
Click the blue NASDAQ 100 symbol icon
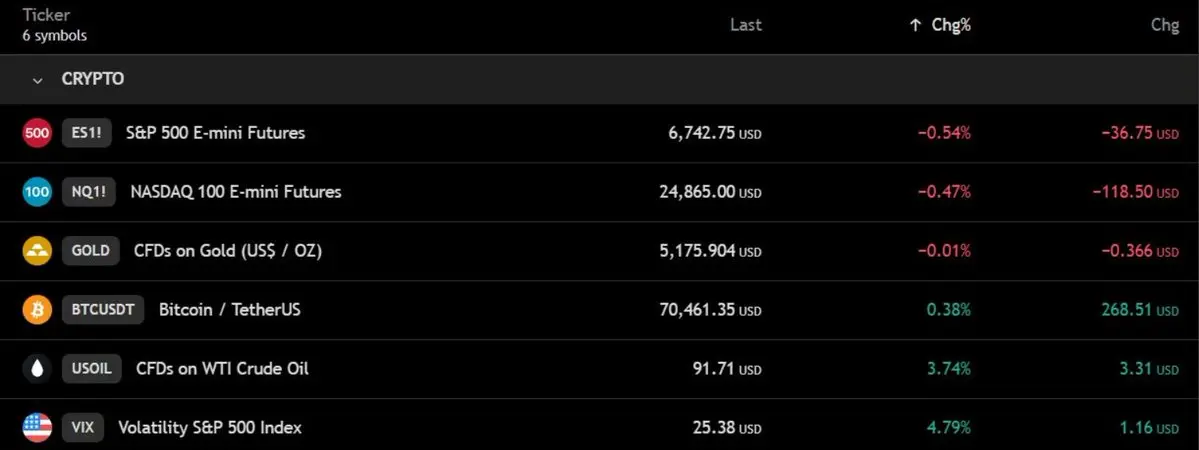tap(37, 192)
